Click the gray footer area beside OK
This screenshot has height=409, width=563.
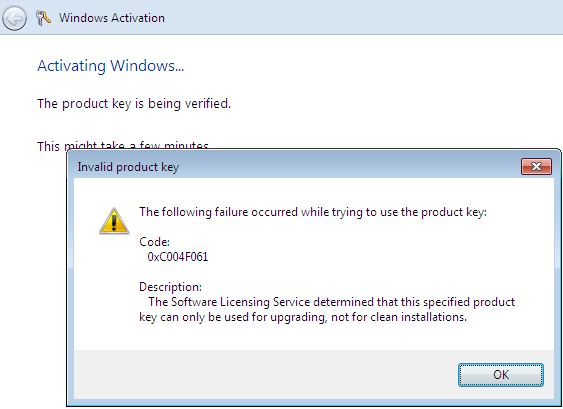coord(266,375)
